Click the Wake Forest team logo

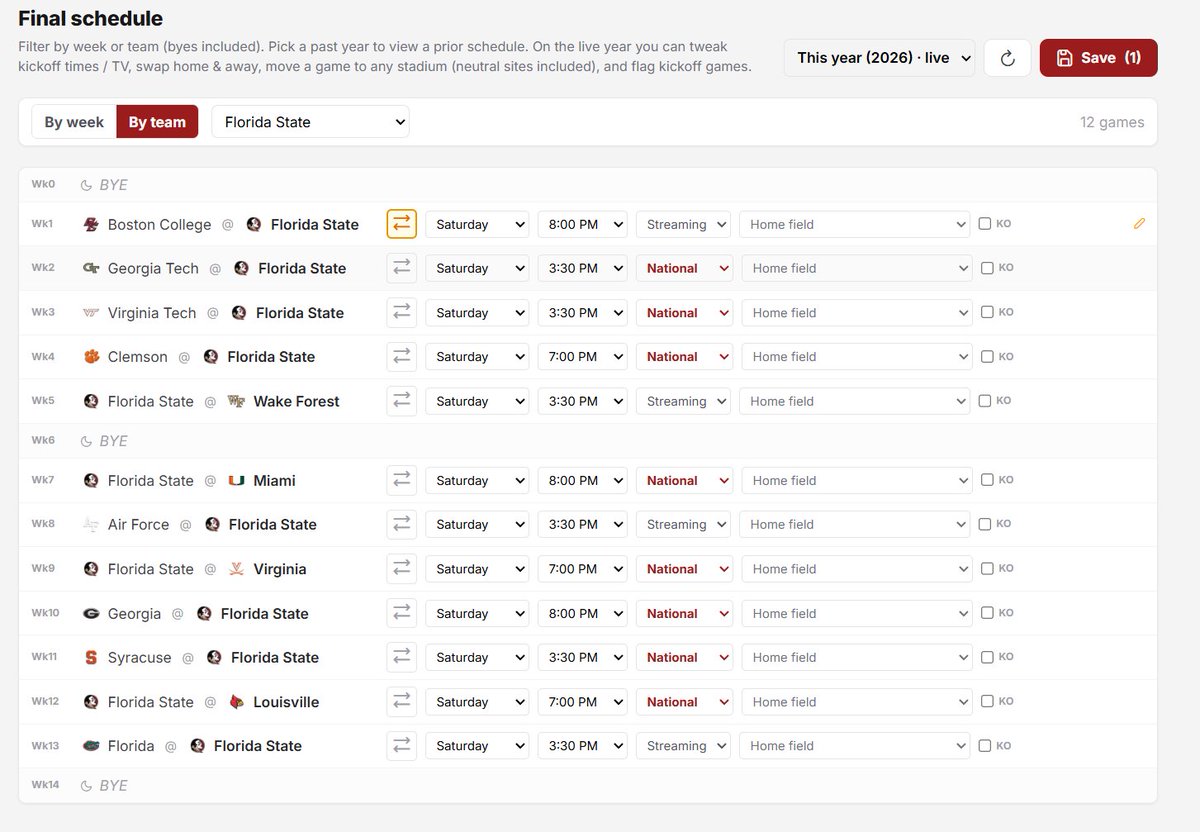tap(237, 401)
